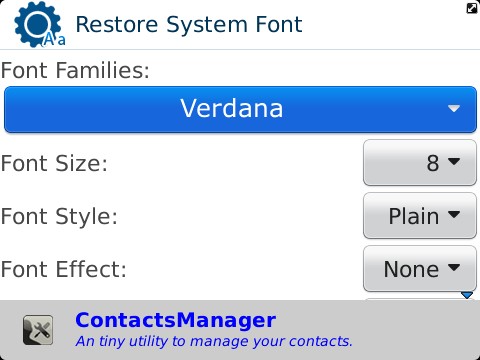Click the Font Style label
This screenshot has width=480, height=360.
[x=59, y=217]
